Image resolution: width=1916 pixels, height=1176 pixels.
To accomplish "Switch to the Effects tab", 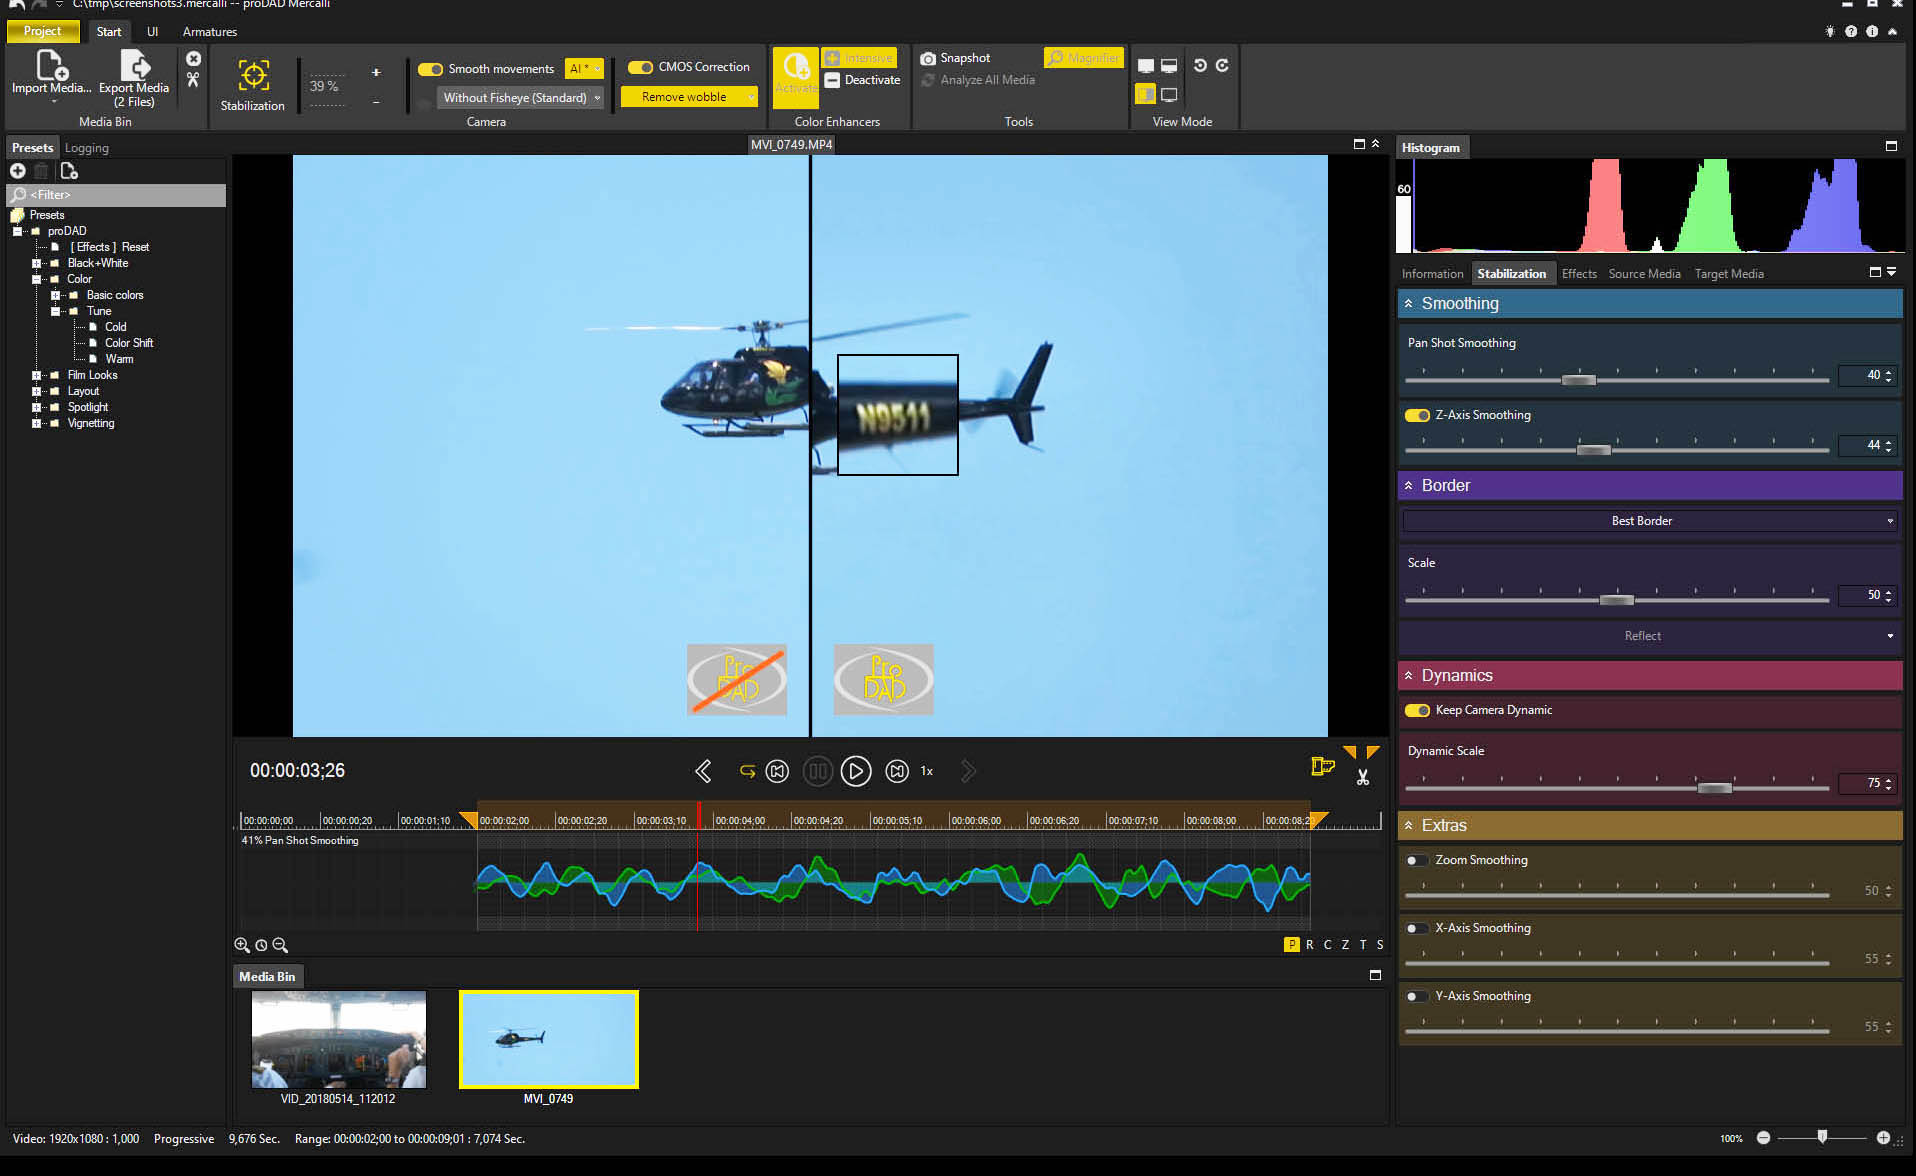I will point(1579,274).
